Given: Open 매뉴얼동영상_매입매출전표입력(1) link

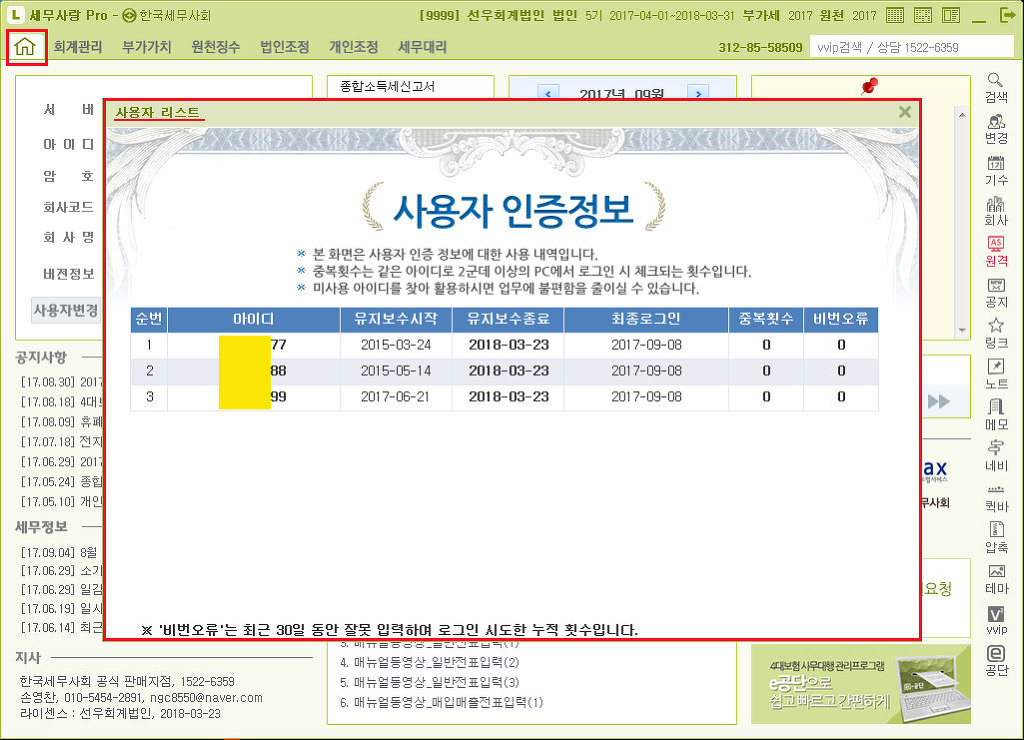Looking at the screenshot, I should pos(441,703).
